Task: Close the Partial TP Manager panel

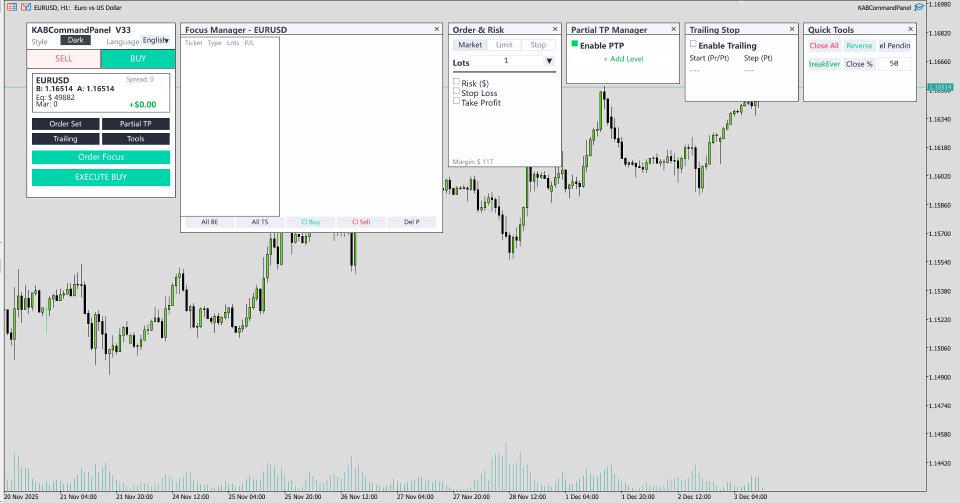Action: pos(673,29)
